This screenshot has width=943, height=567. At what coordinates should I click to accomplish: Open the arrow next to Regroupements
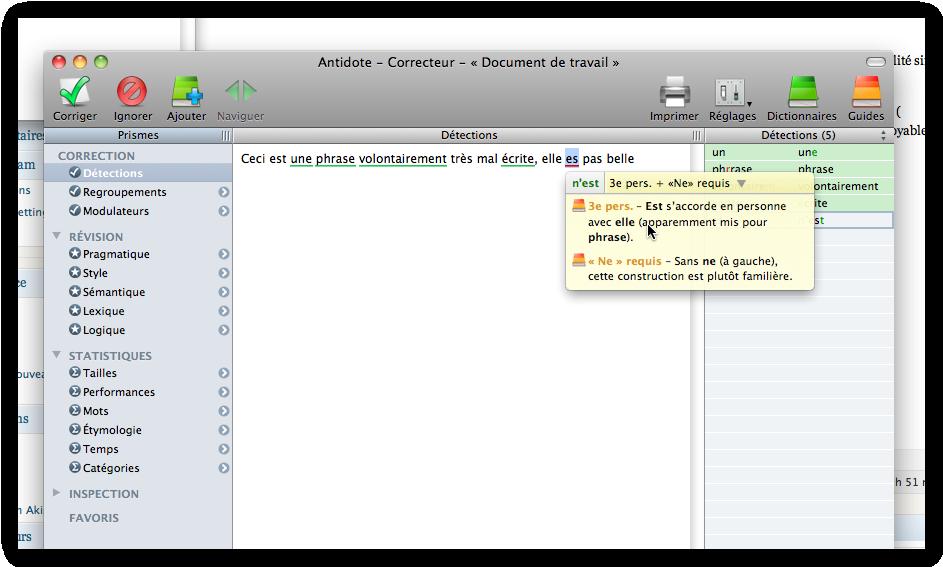(224, 192)
